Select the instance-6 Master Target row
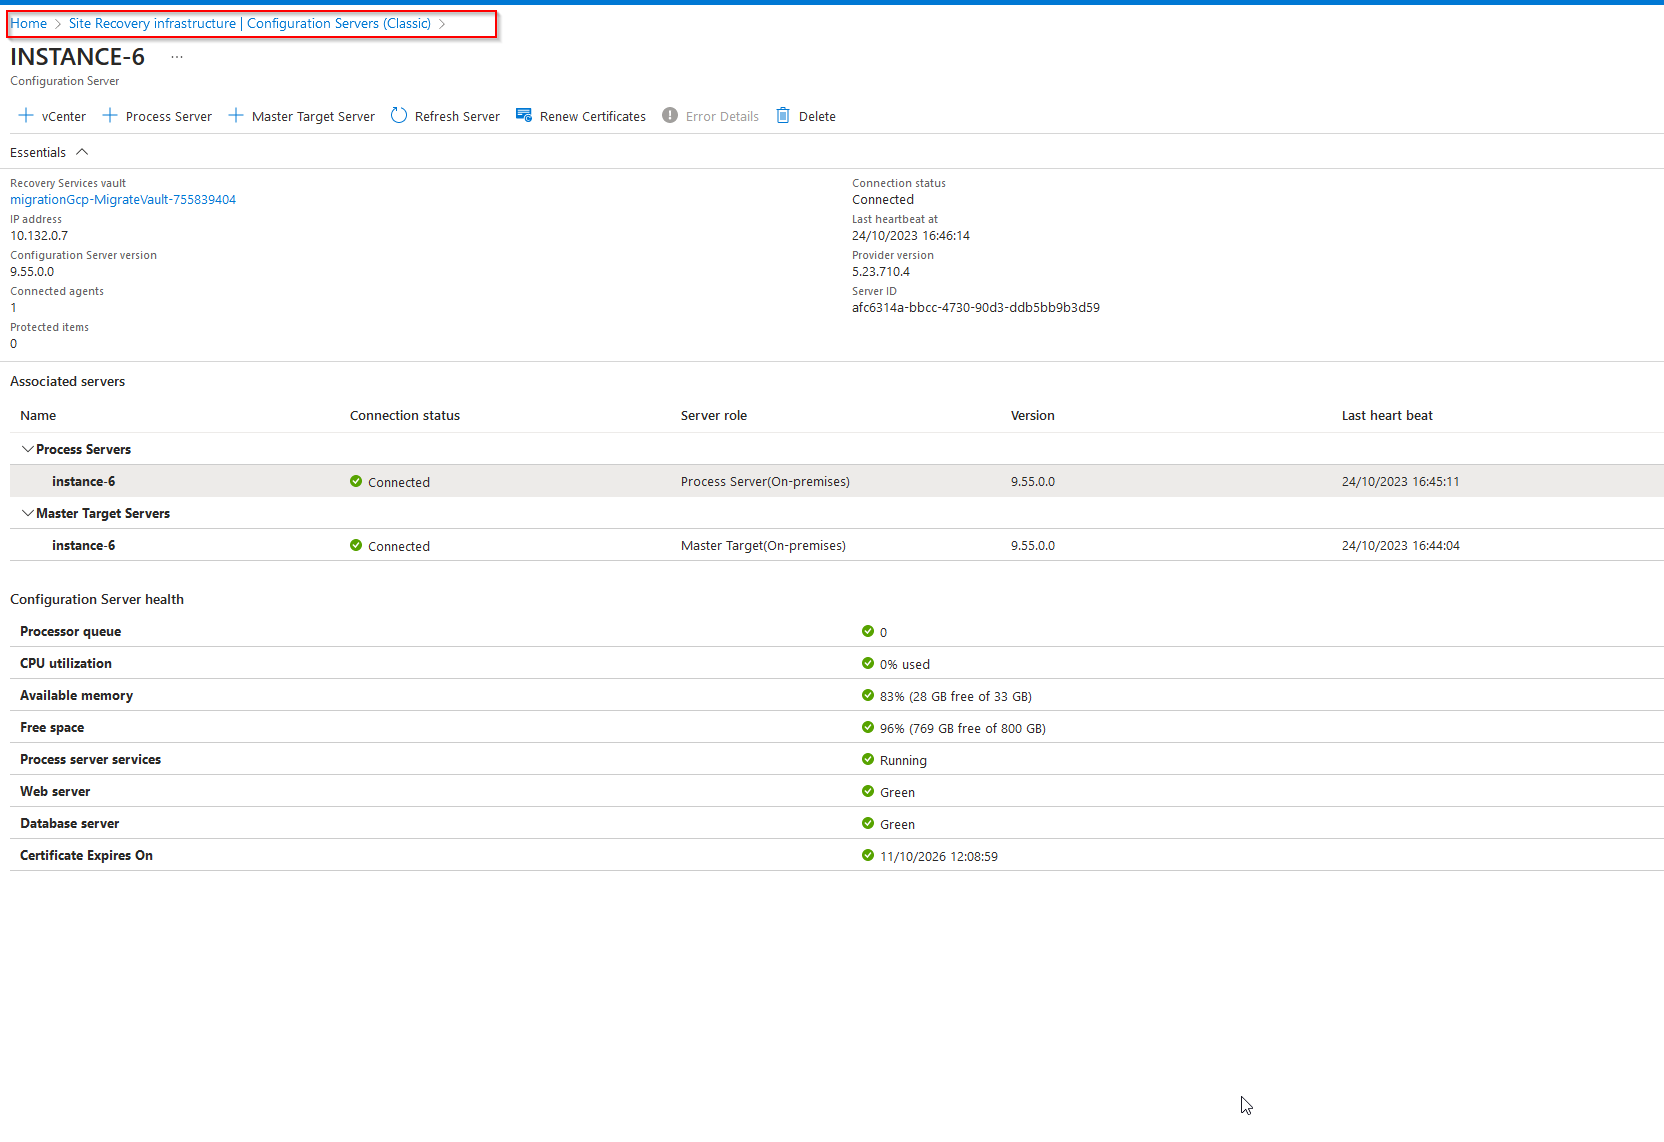 click(83, 545)
